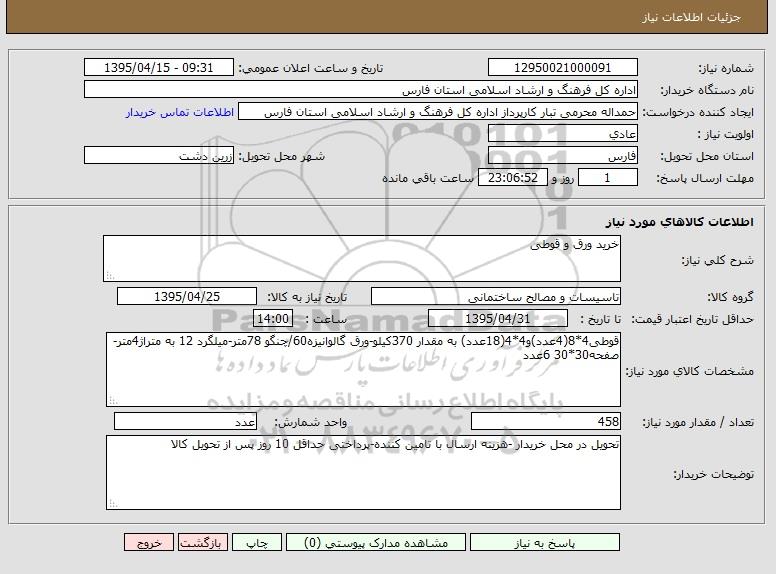Click the توضیحات خریدار text area
The width and height of the screenshot is (776, 574).
tap(363, 473)
